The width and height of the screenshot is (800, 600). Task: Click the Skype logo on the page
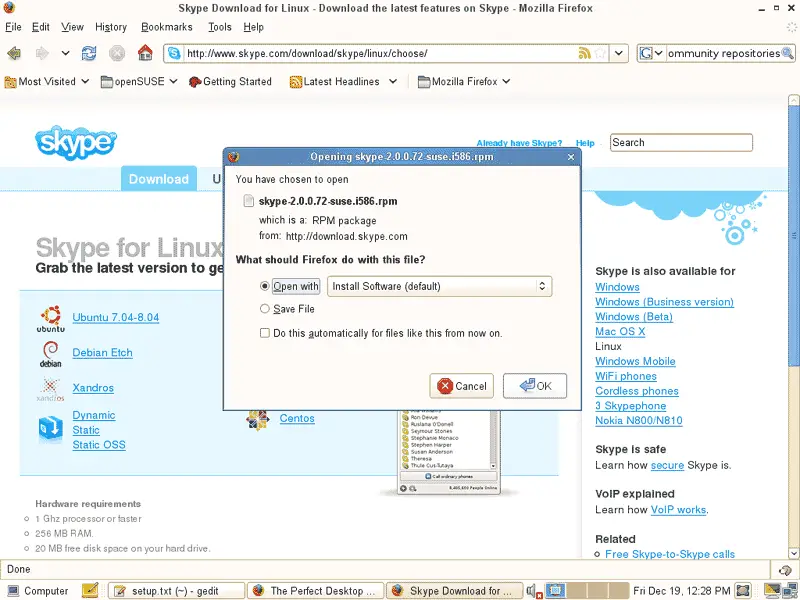tap(76, 142)
